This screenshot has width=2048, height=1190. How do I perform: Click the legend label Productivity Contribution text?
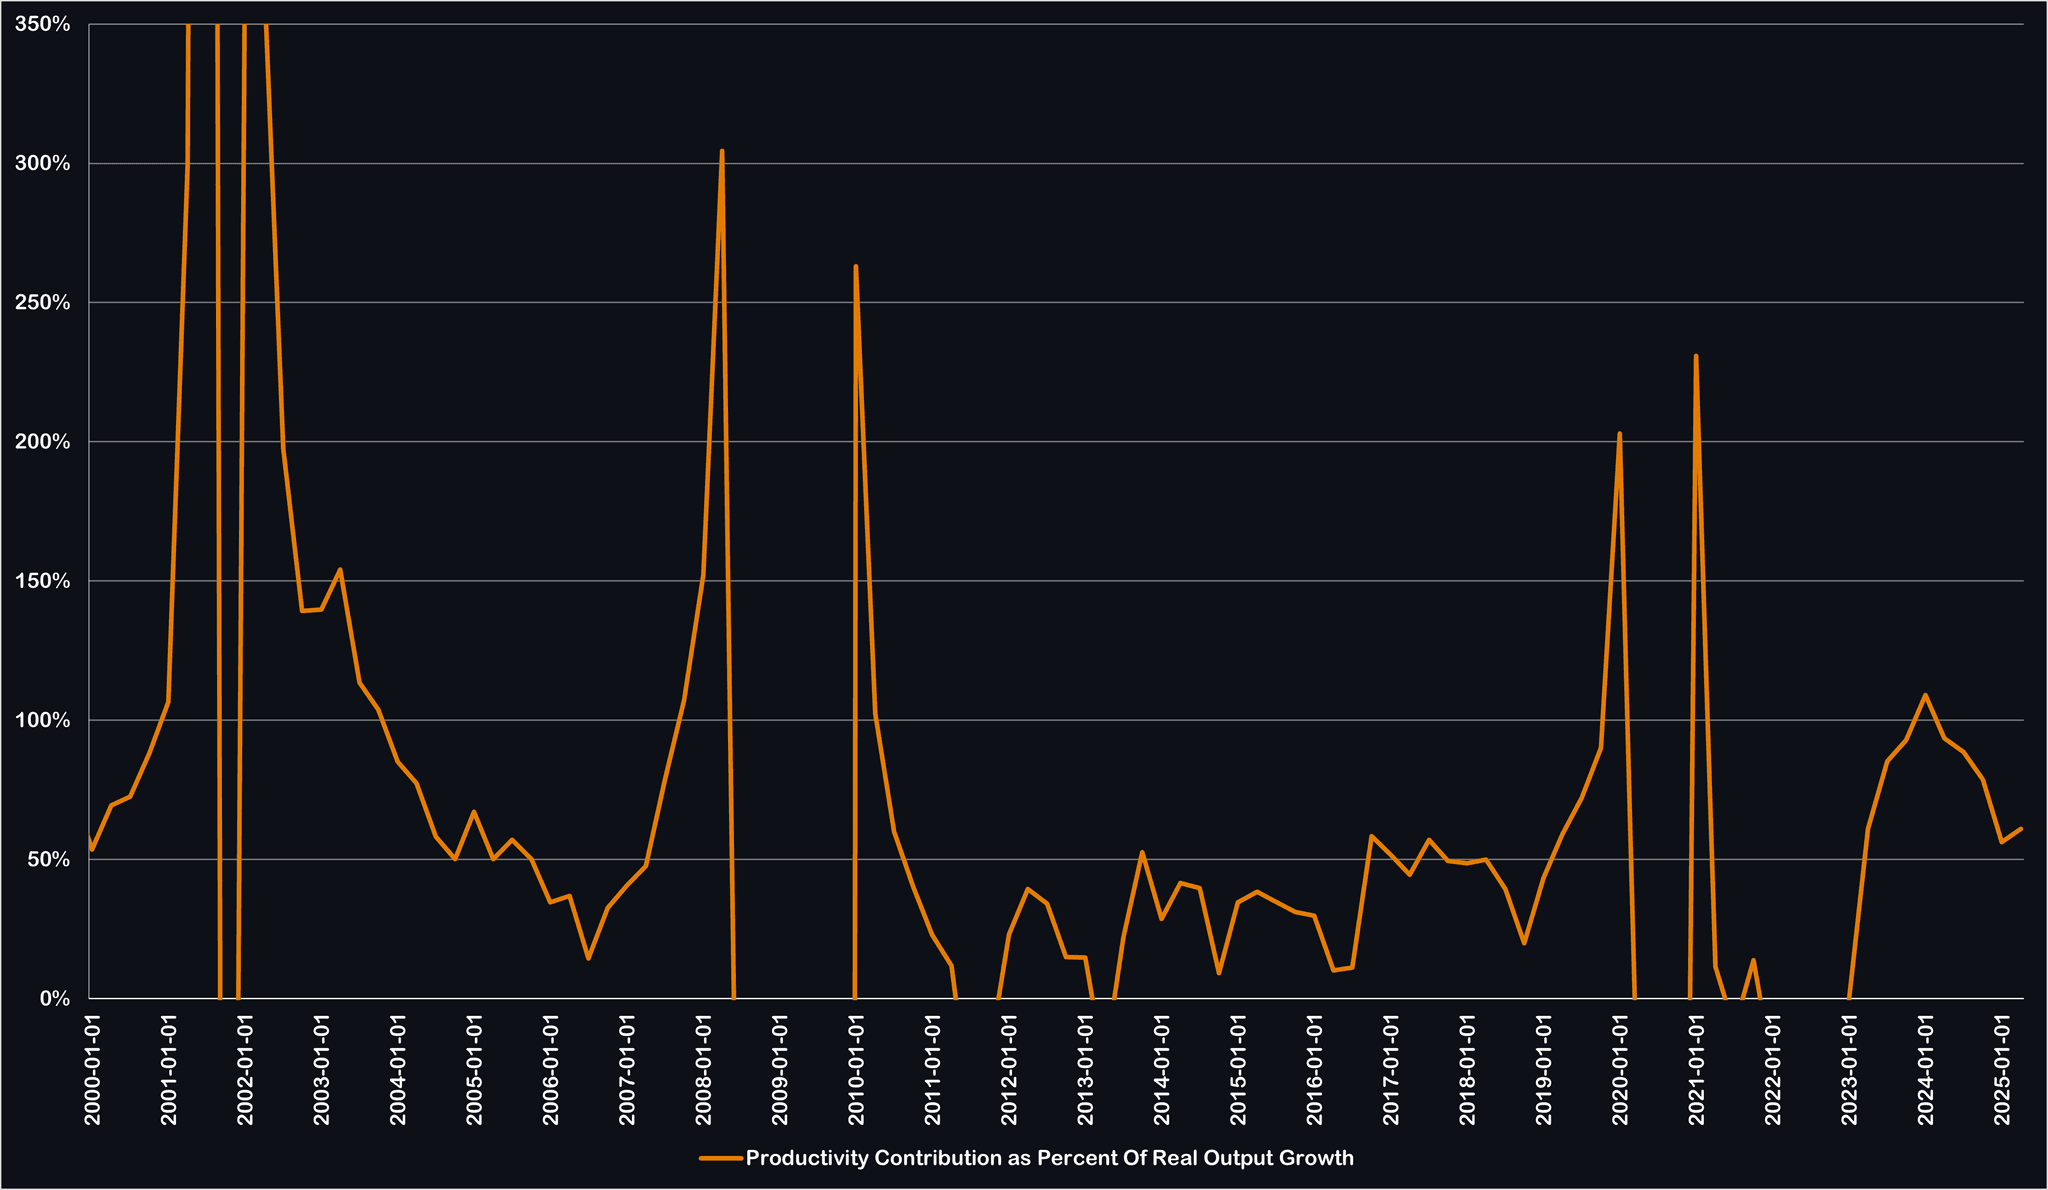pos(1049,1158)
